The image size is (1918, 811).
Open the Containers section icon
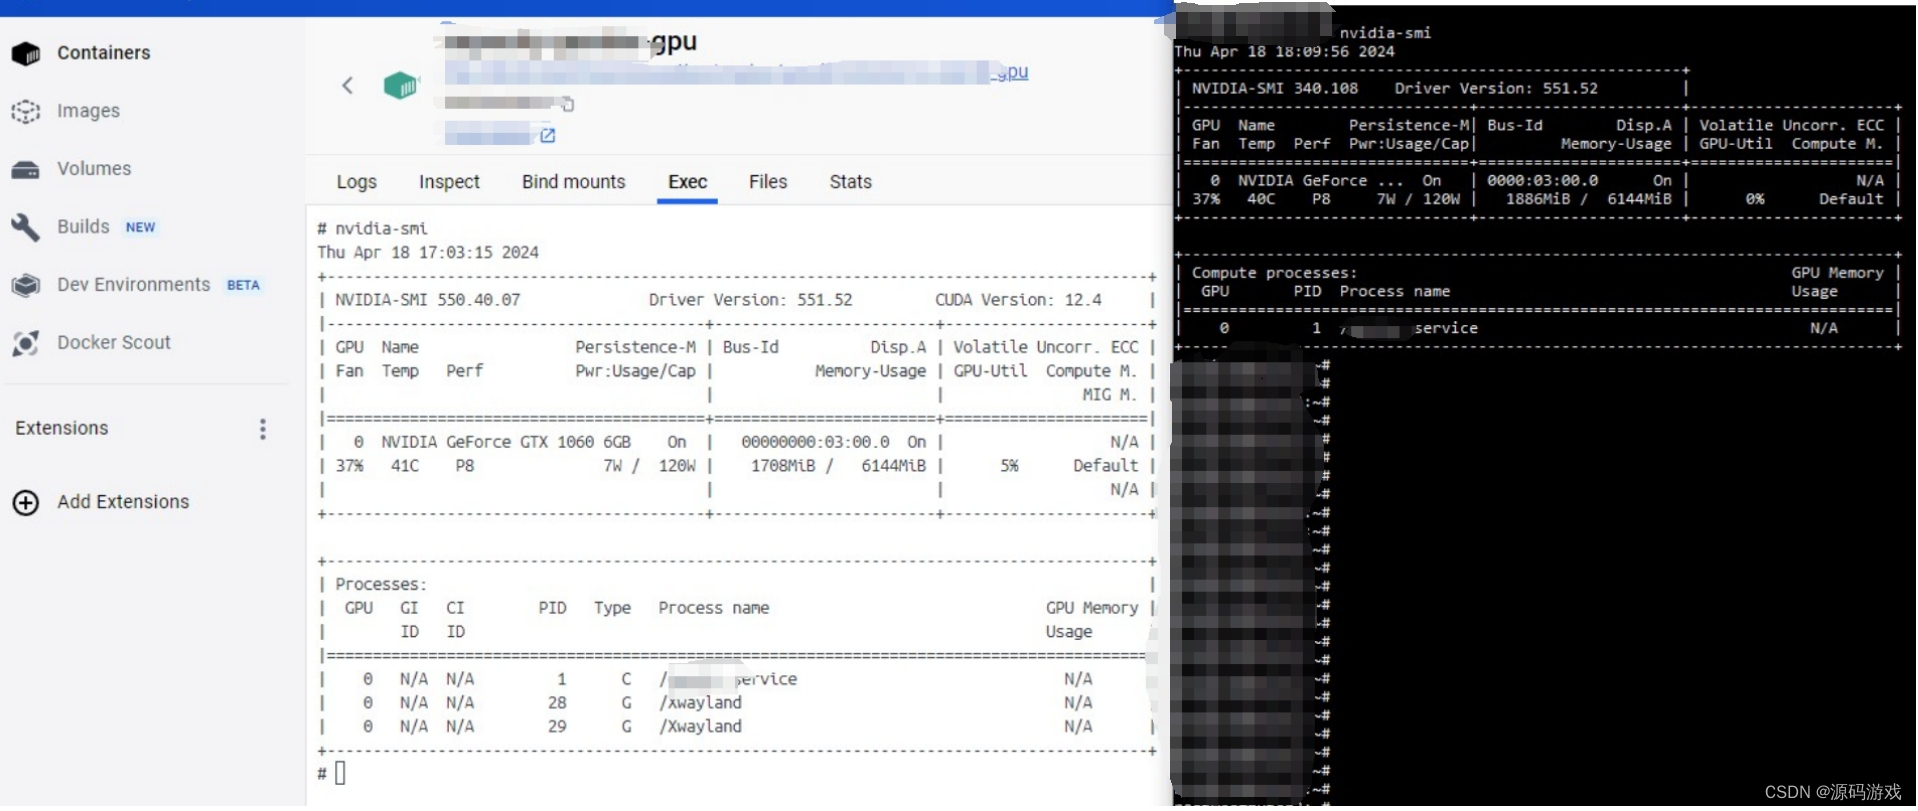(x=26, y=53)
